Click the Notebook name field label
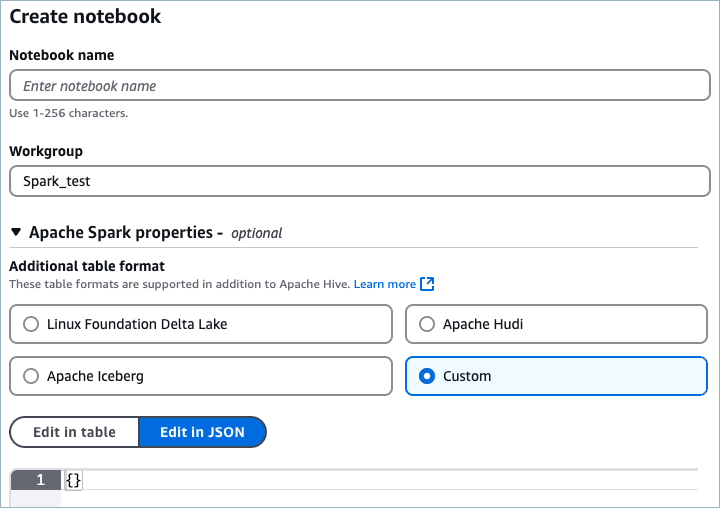The width and height of the screenshot is (720, 508). (61, 55)
